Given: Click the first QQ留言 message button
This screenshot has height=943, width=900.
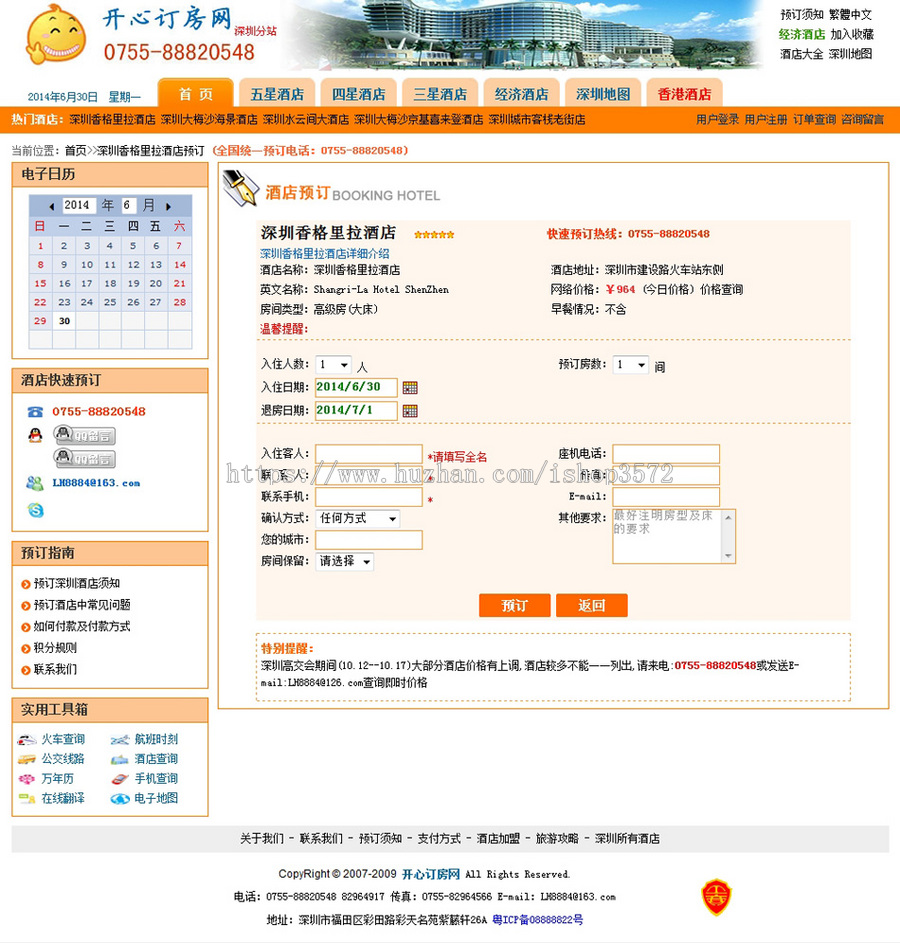Looking at the screenshot, I should (83, 436).
